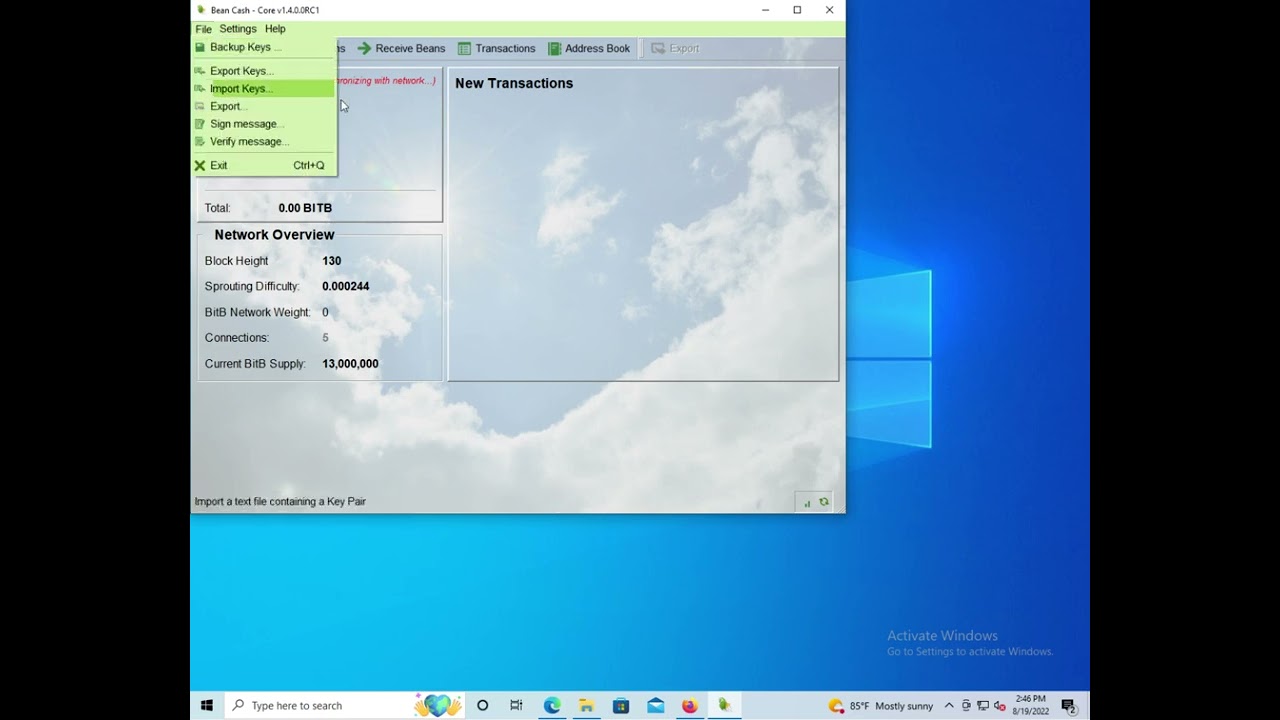Open the Transactions tab
This screenshot has height=720, width=1280.
497,48
